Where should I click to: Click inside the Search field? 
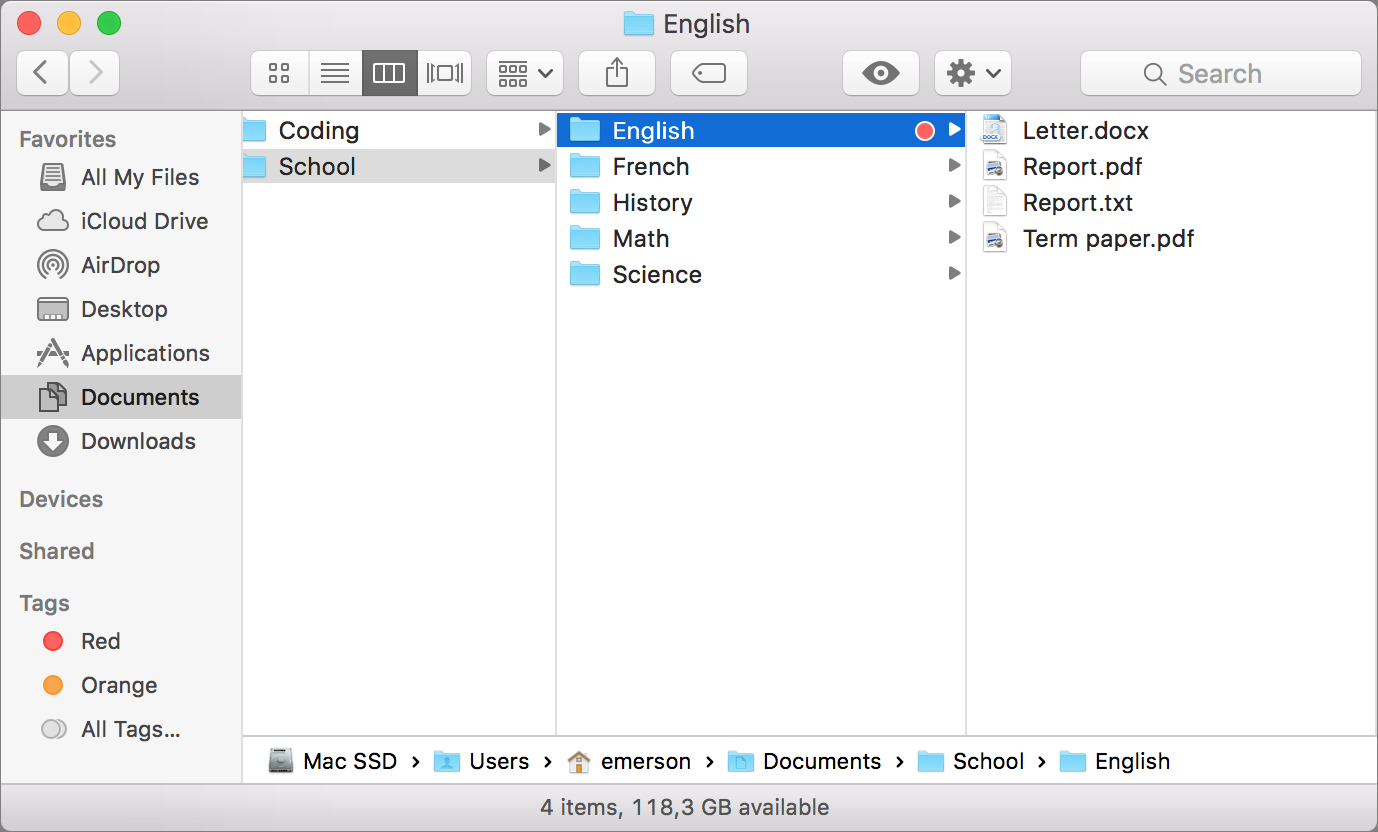pyautogui.click(x=1220, y=73)
